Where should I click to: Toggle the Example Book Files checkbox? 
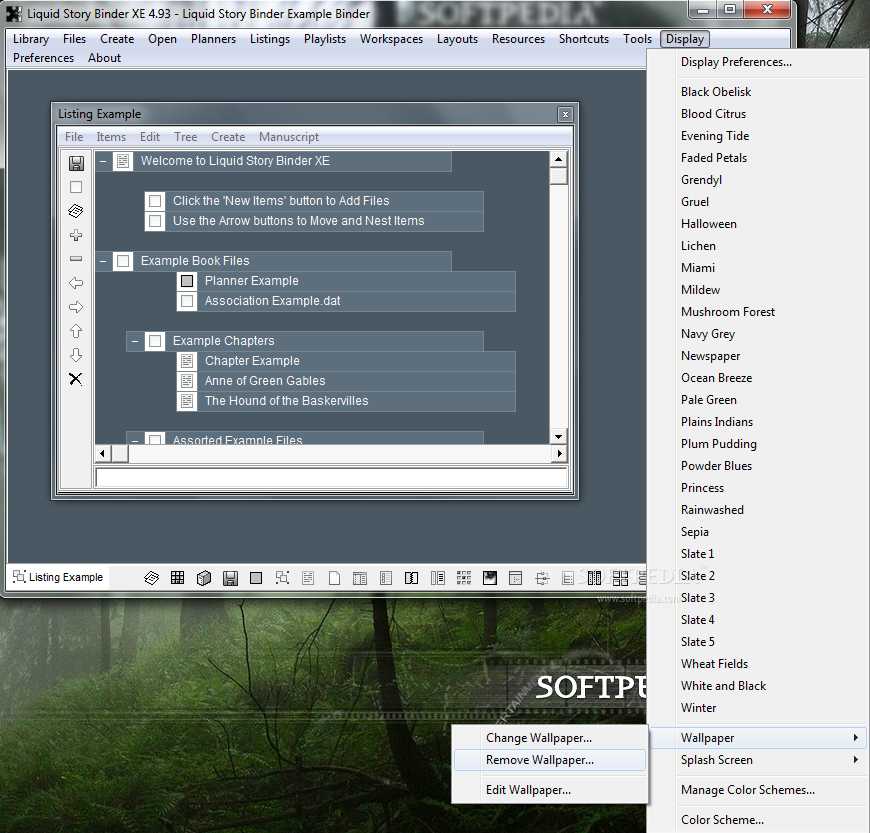coord(123,261)
